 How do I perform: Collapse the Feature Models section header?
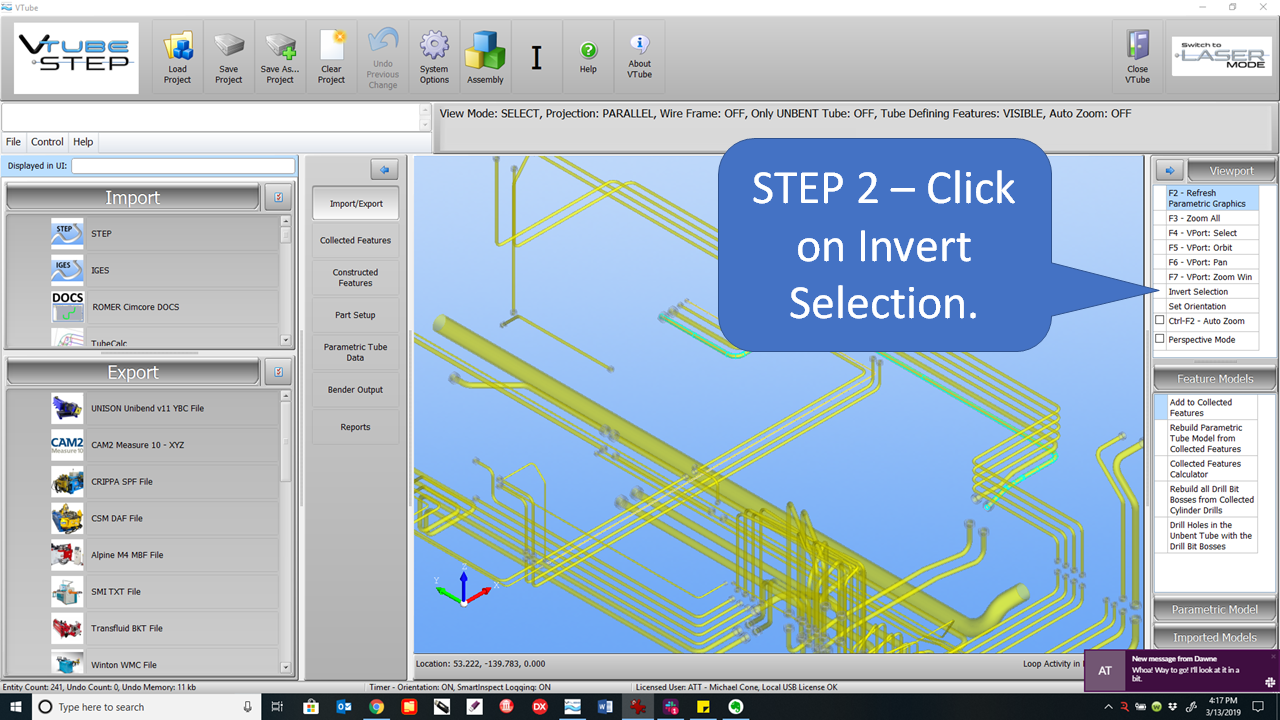pyautogui.click(x=1214, y=379)
